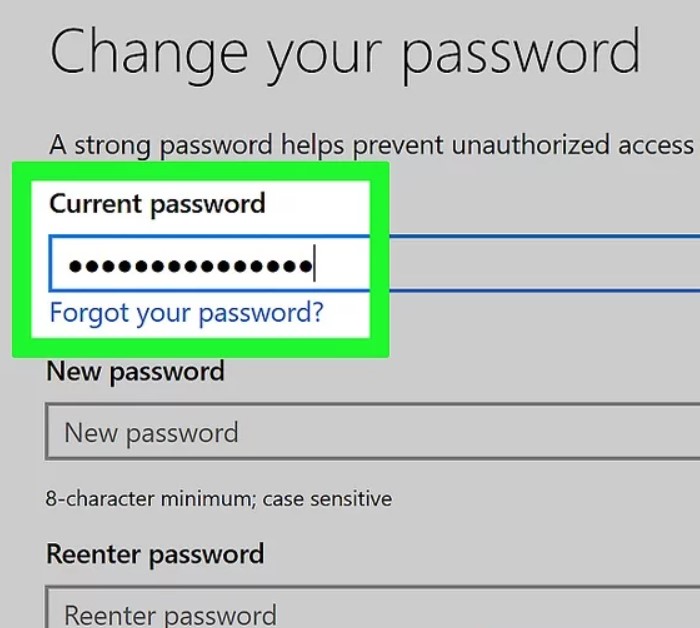Click the word unauthorized in the description

pyautogui.click(x=530, y=145)
